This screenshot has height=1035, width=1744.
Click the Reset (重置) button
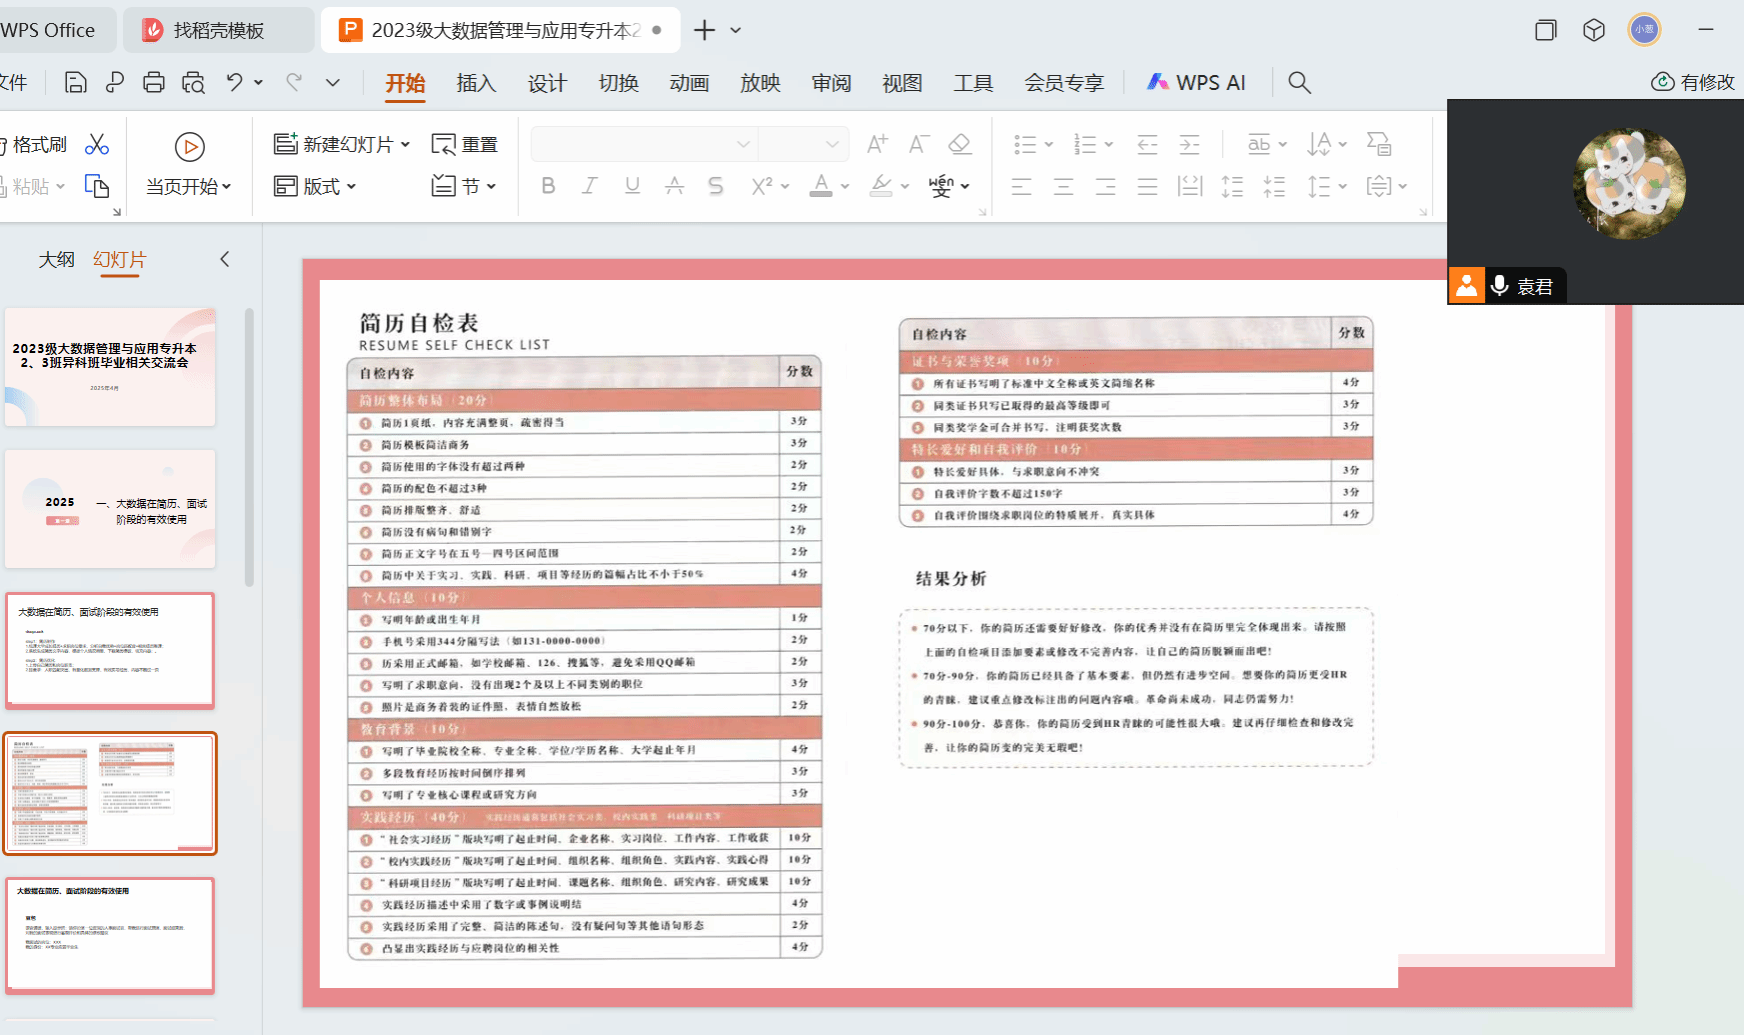click(465, 145)
